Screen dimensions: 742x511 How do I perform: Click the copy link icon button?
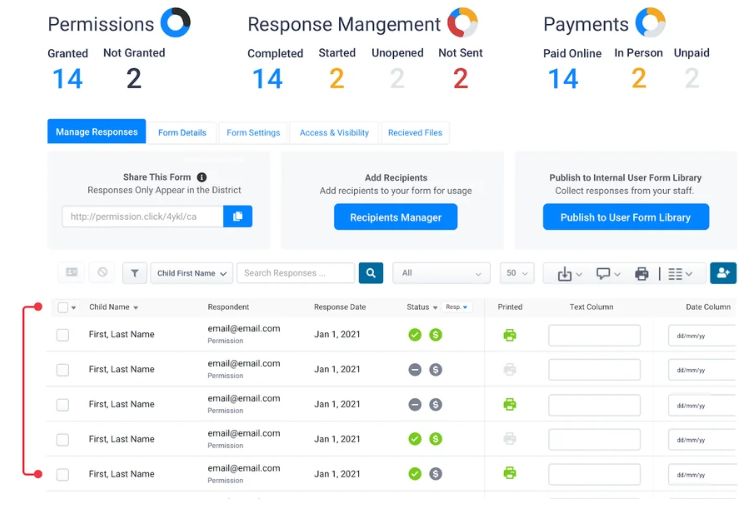[x=238, y=216]
